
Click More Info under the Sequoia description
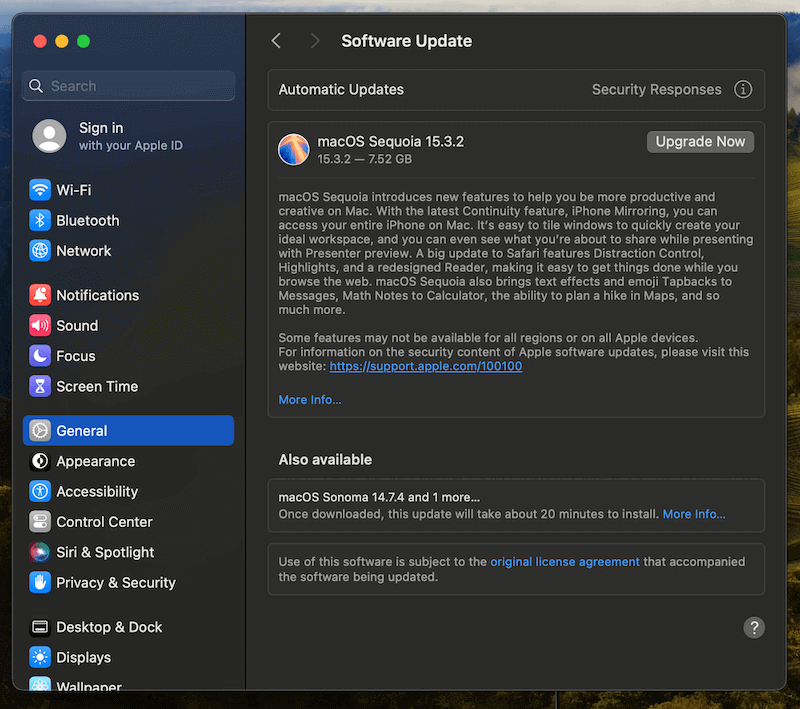point(310,399)
